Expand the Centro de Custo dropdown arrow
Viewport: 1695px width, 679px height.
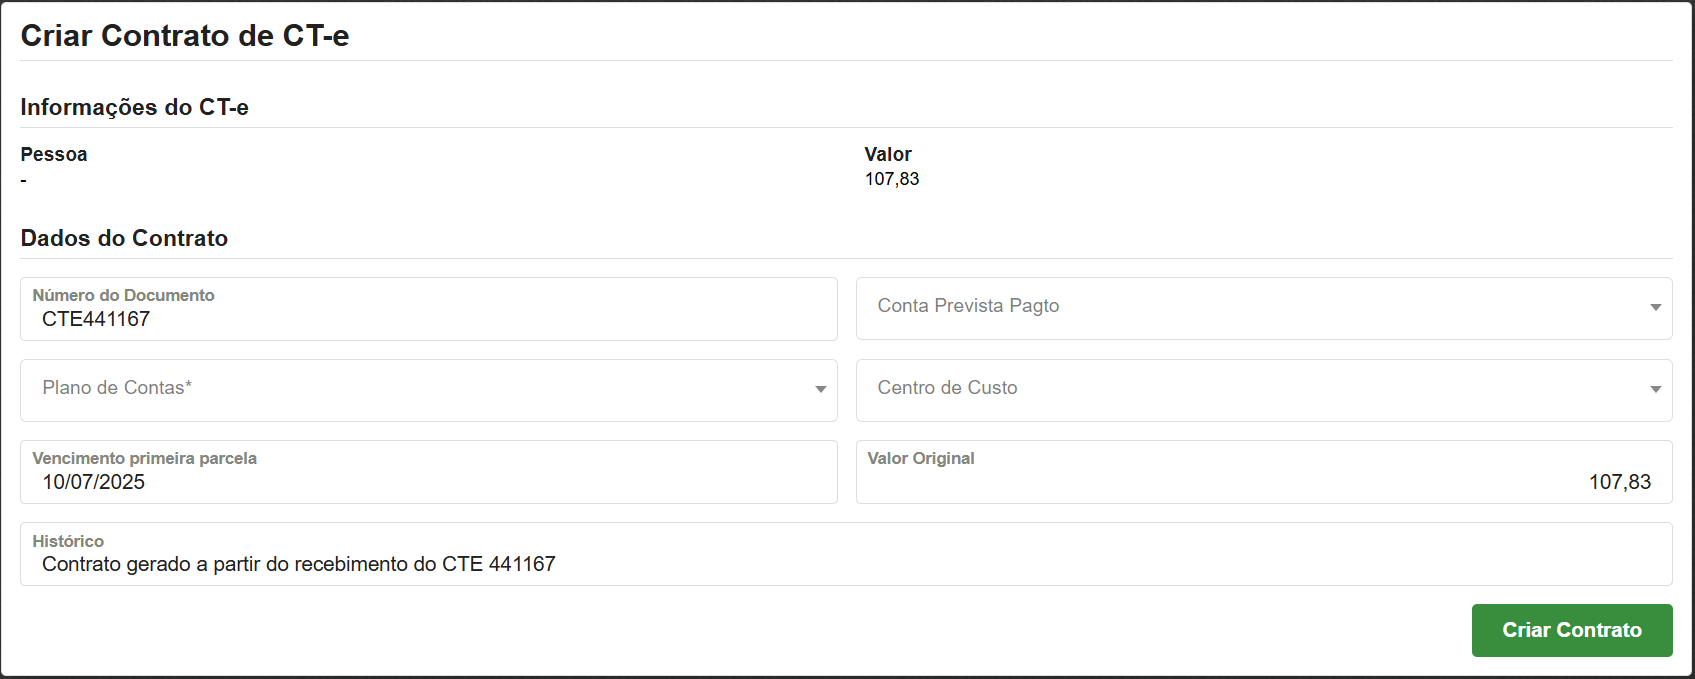[1655, 390]
